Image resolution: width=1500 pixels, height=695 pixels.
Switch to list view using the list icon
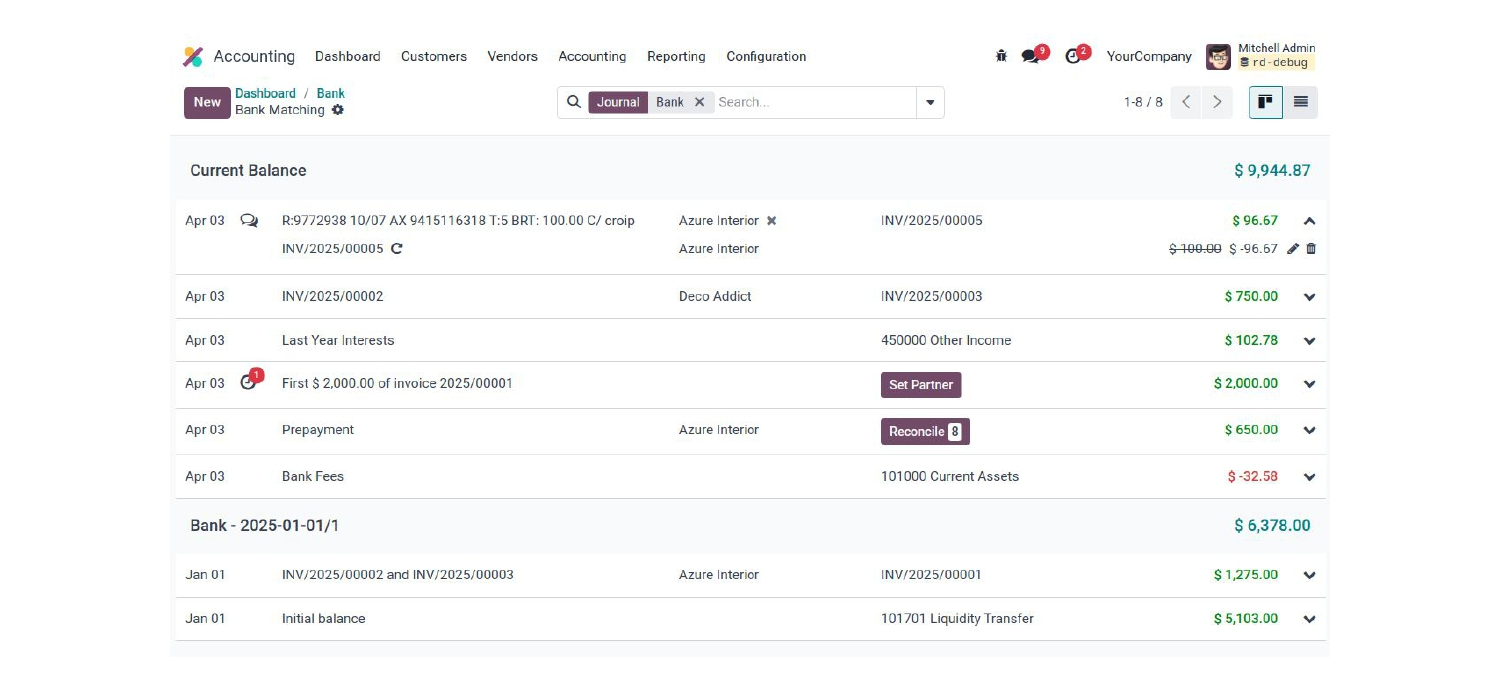coord(1301,102)
